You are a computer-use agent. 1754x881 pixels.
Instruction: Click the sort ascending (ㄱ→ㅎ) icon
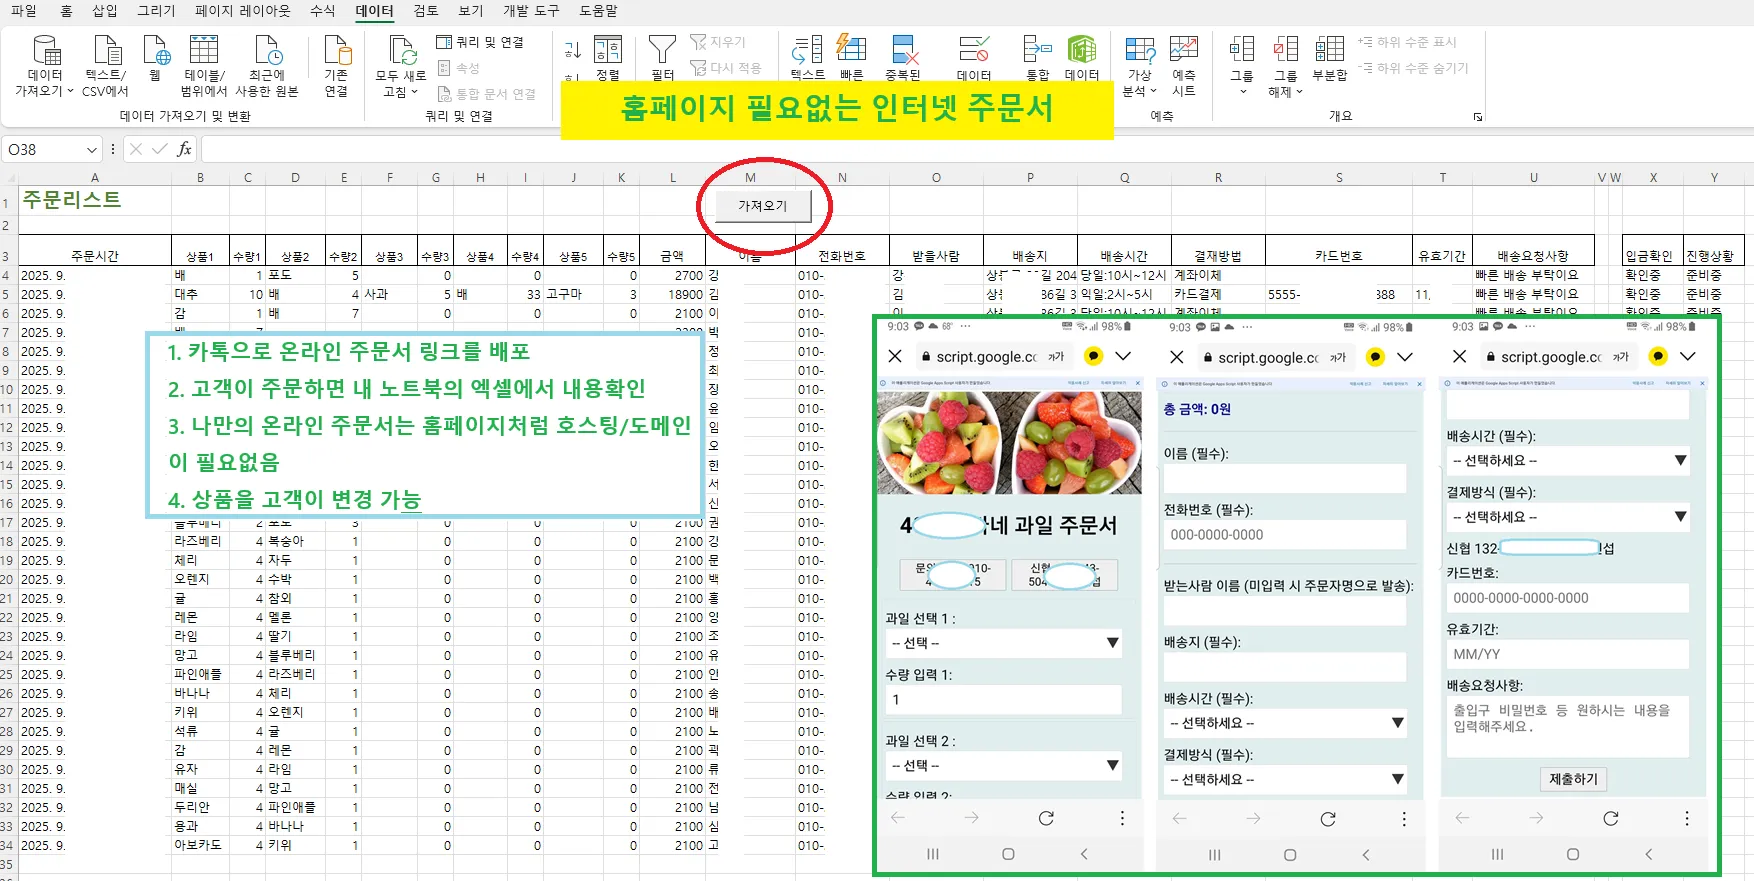click(573, 49)
